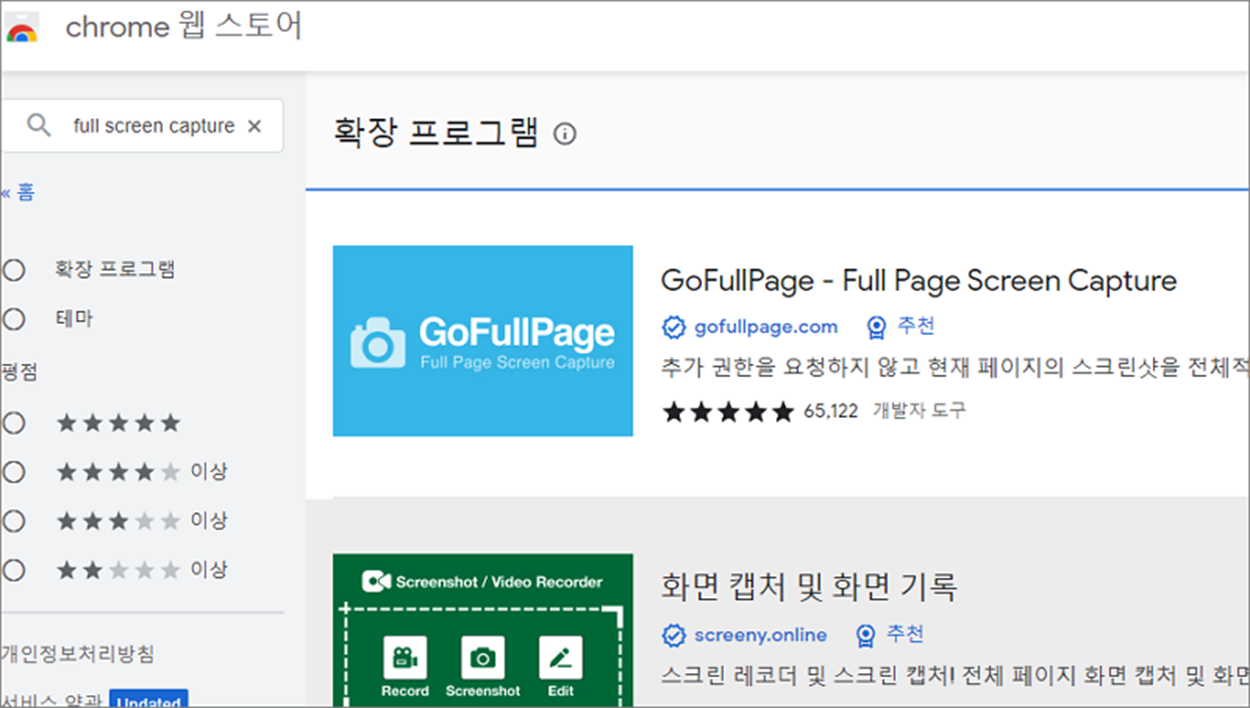This screenshot has width=1250, height=708.
Task: Open the '화면 캡처 및 화면 기록' extension title
Action: point(809,587)
